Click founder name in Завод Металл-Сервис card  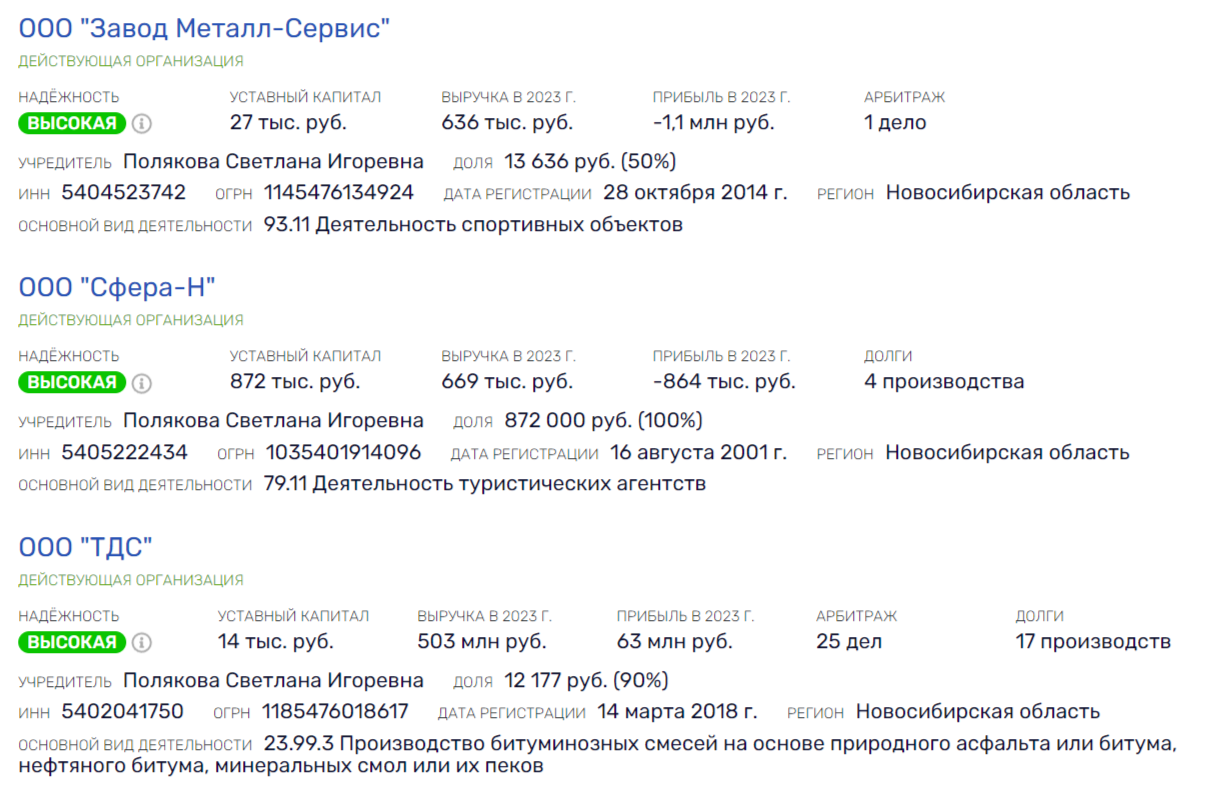[273, 162]
